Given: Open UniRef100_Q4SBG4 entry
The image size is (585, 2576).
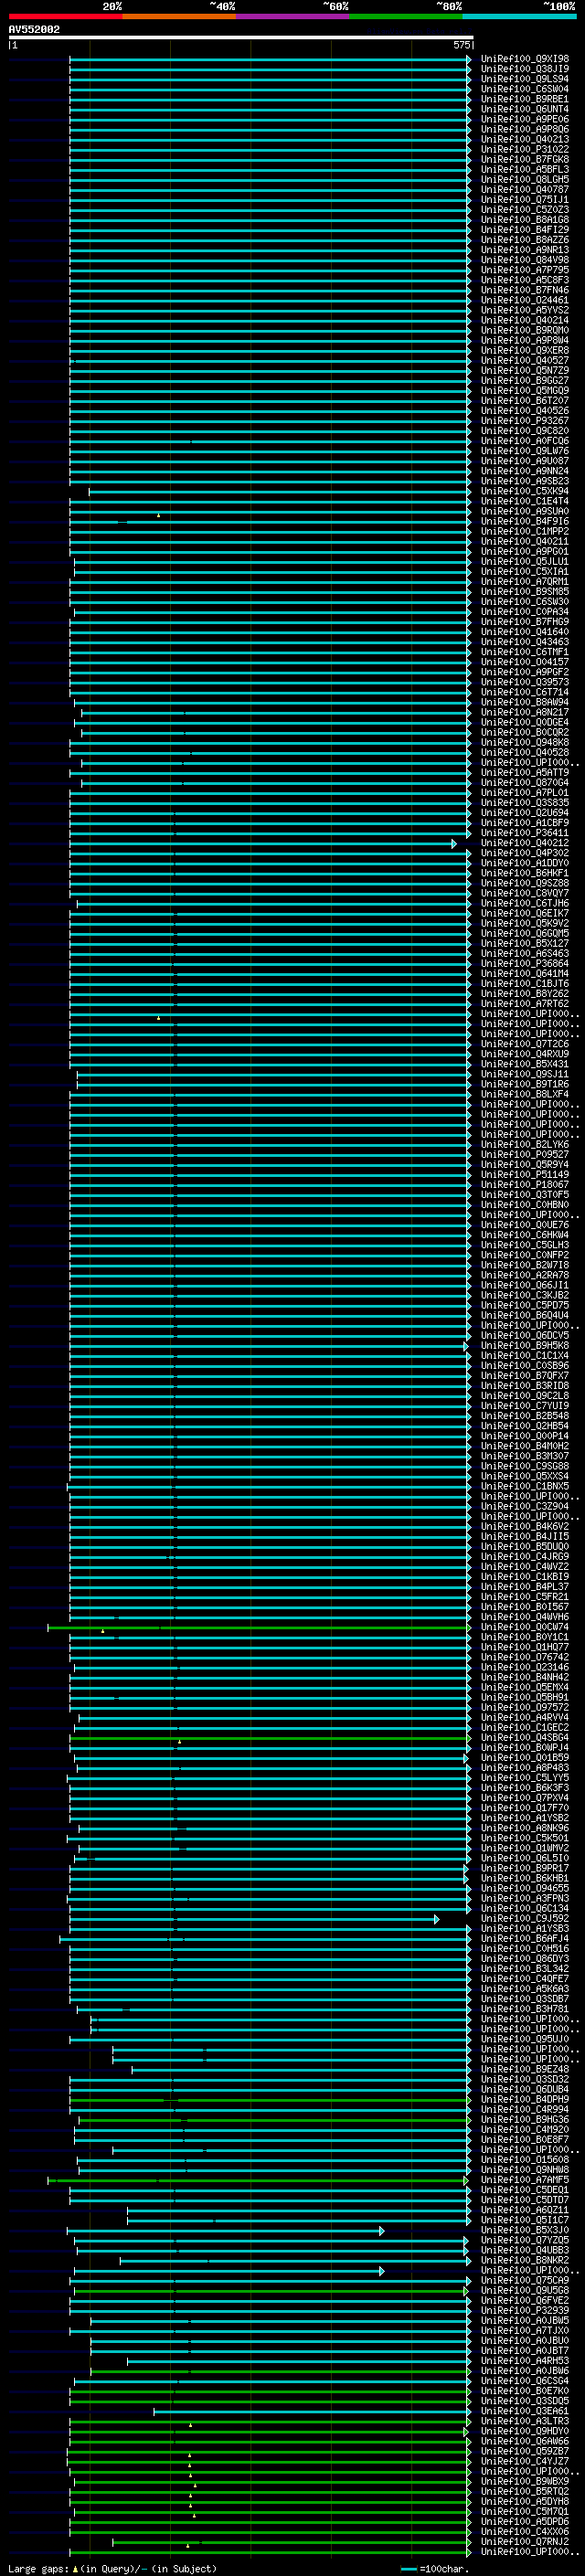Looking at the screenshot, I should point(525,1737).
